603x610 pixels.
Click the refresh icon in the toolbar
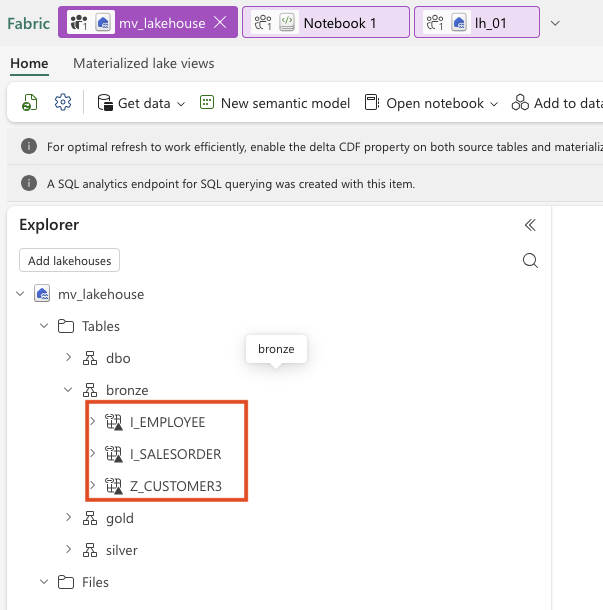click(31, 103)
